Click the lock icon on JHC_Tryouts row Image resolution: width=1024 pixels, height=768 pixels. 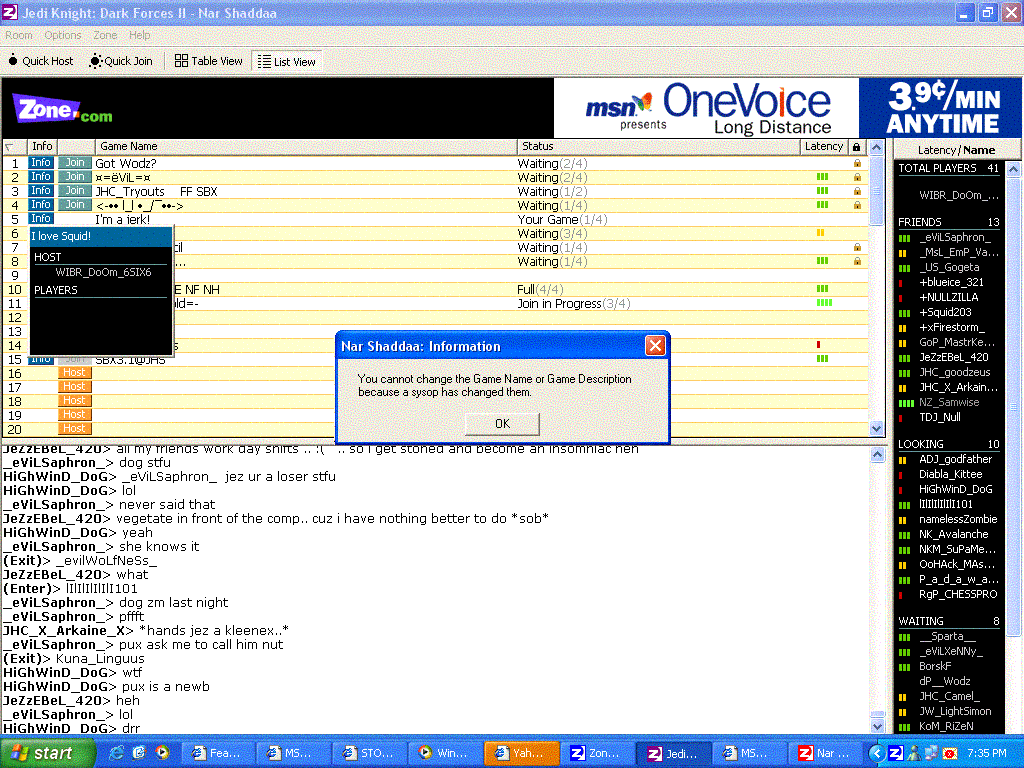(x=857, y=191)
